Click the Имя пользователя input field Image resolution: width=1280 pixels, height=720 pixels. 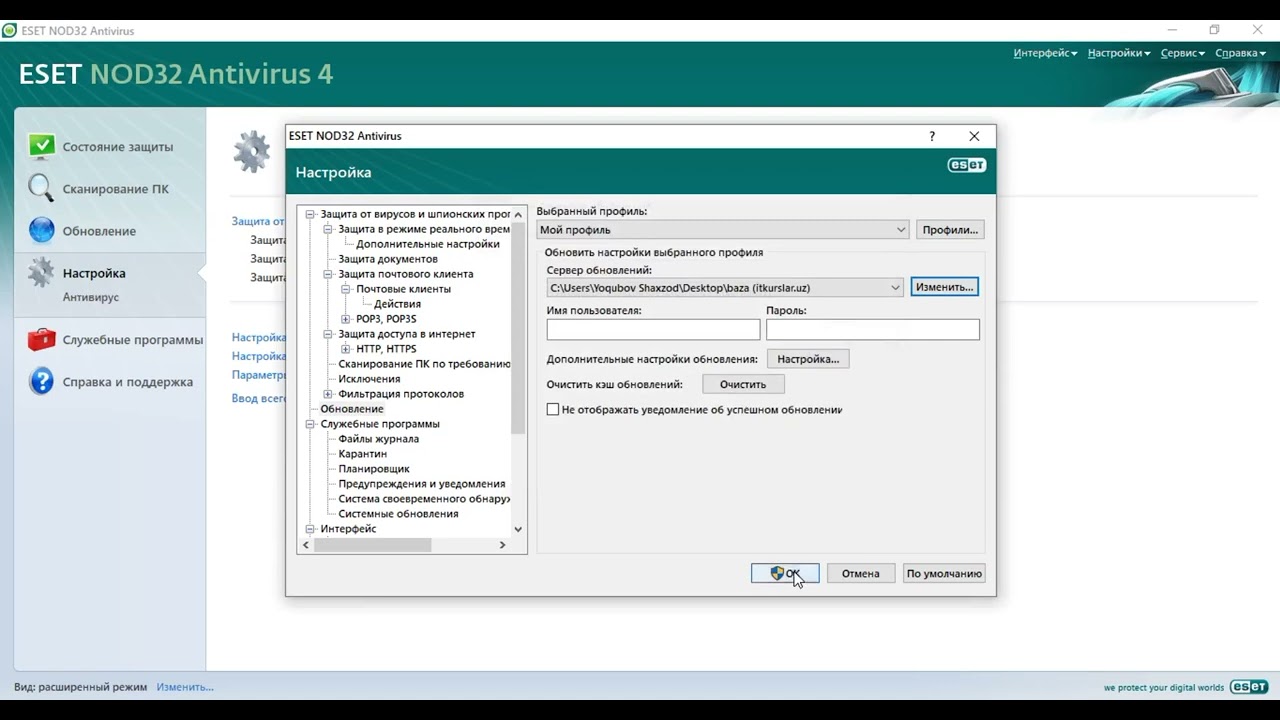[x=654, y=329]
